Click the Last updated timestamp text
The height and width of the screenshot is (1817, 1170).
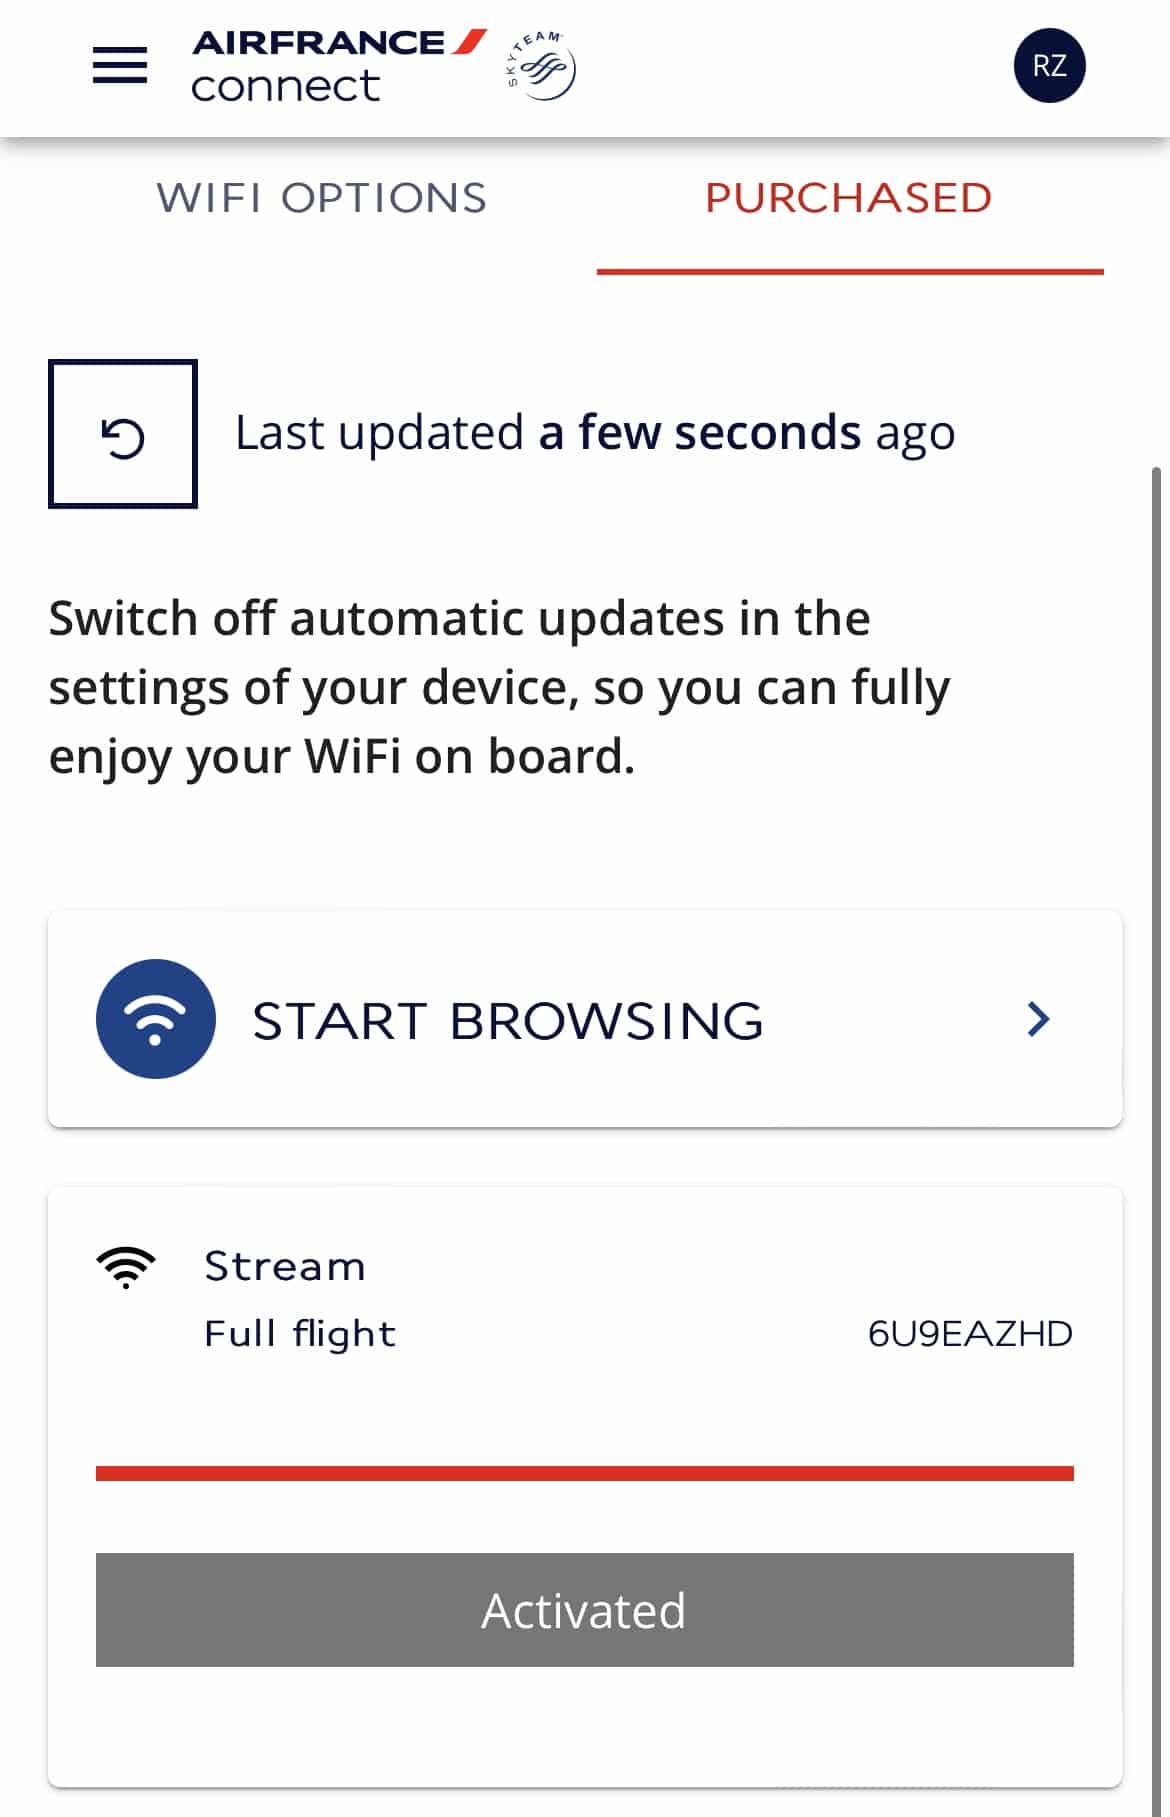(x=594, y=433)
